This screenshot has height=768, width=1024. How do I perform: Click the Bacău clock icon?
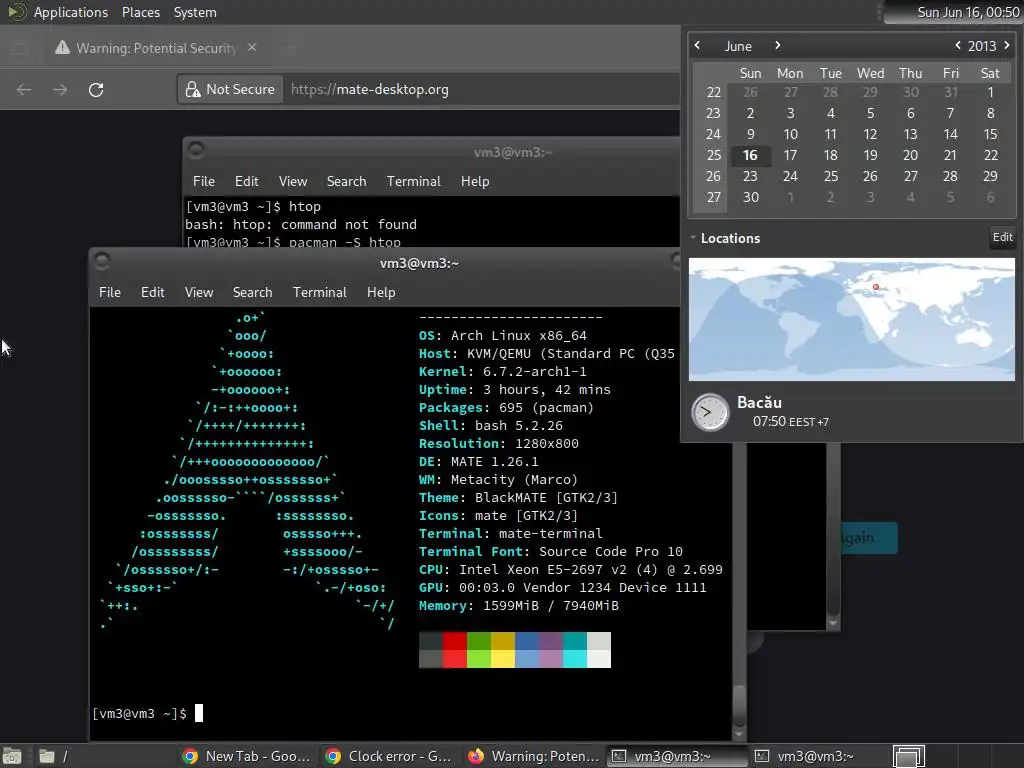click(710, 412)
